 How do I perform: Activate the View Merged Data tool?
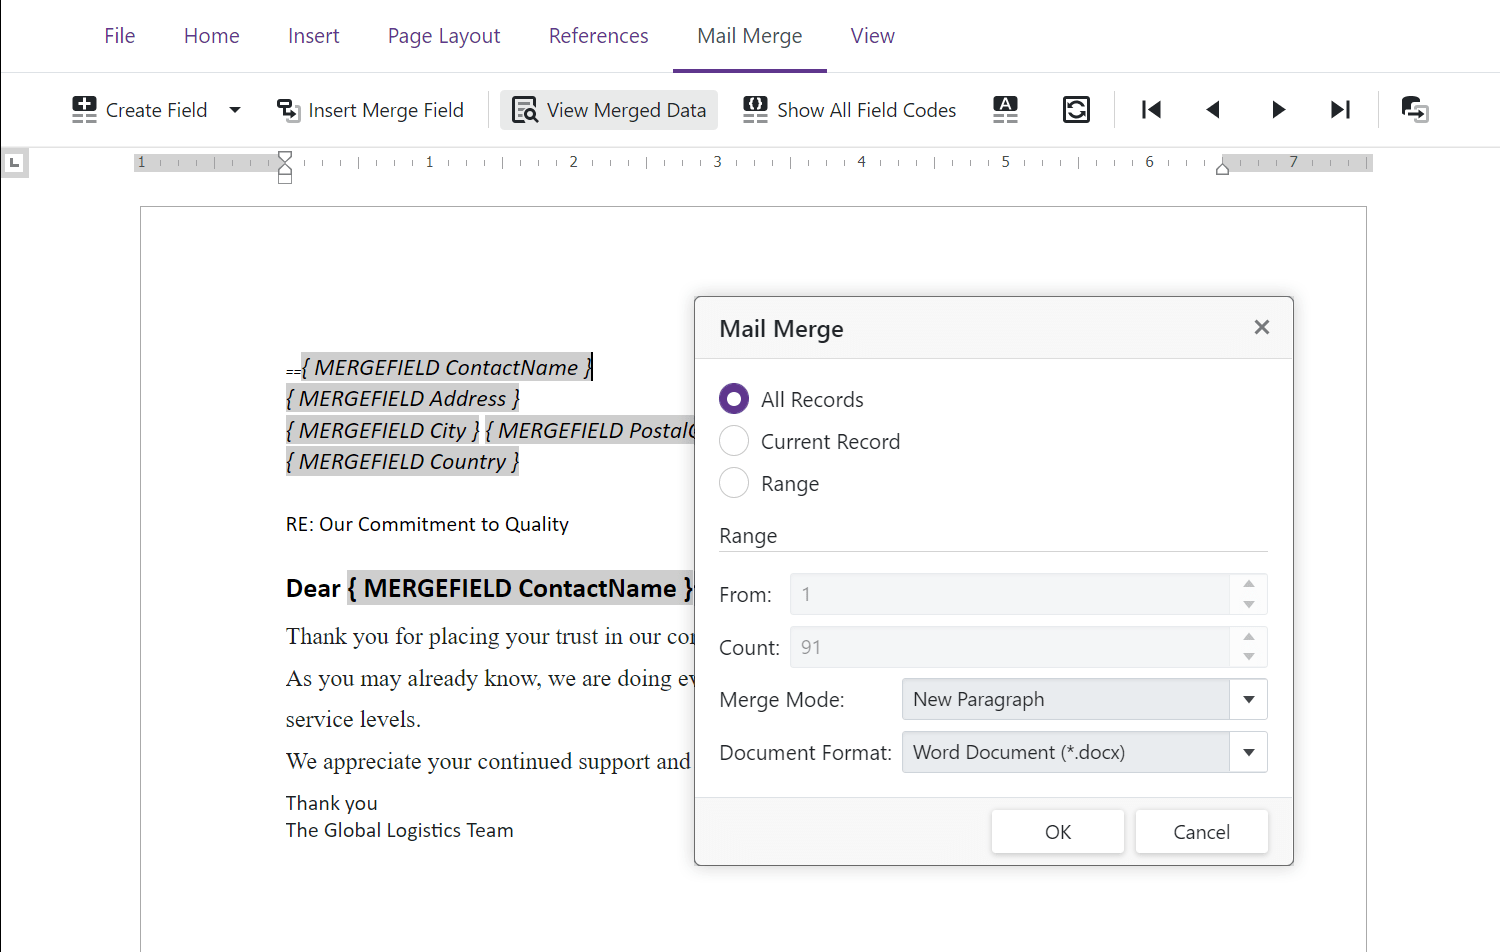click(x=608, y=110)
